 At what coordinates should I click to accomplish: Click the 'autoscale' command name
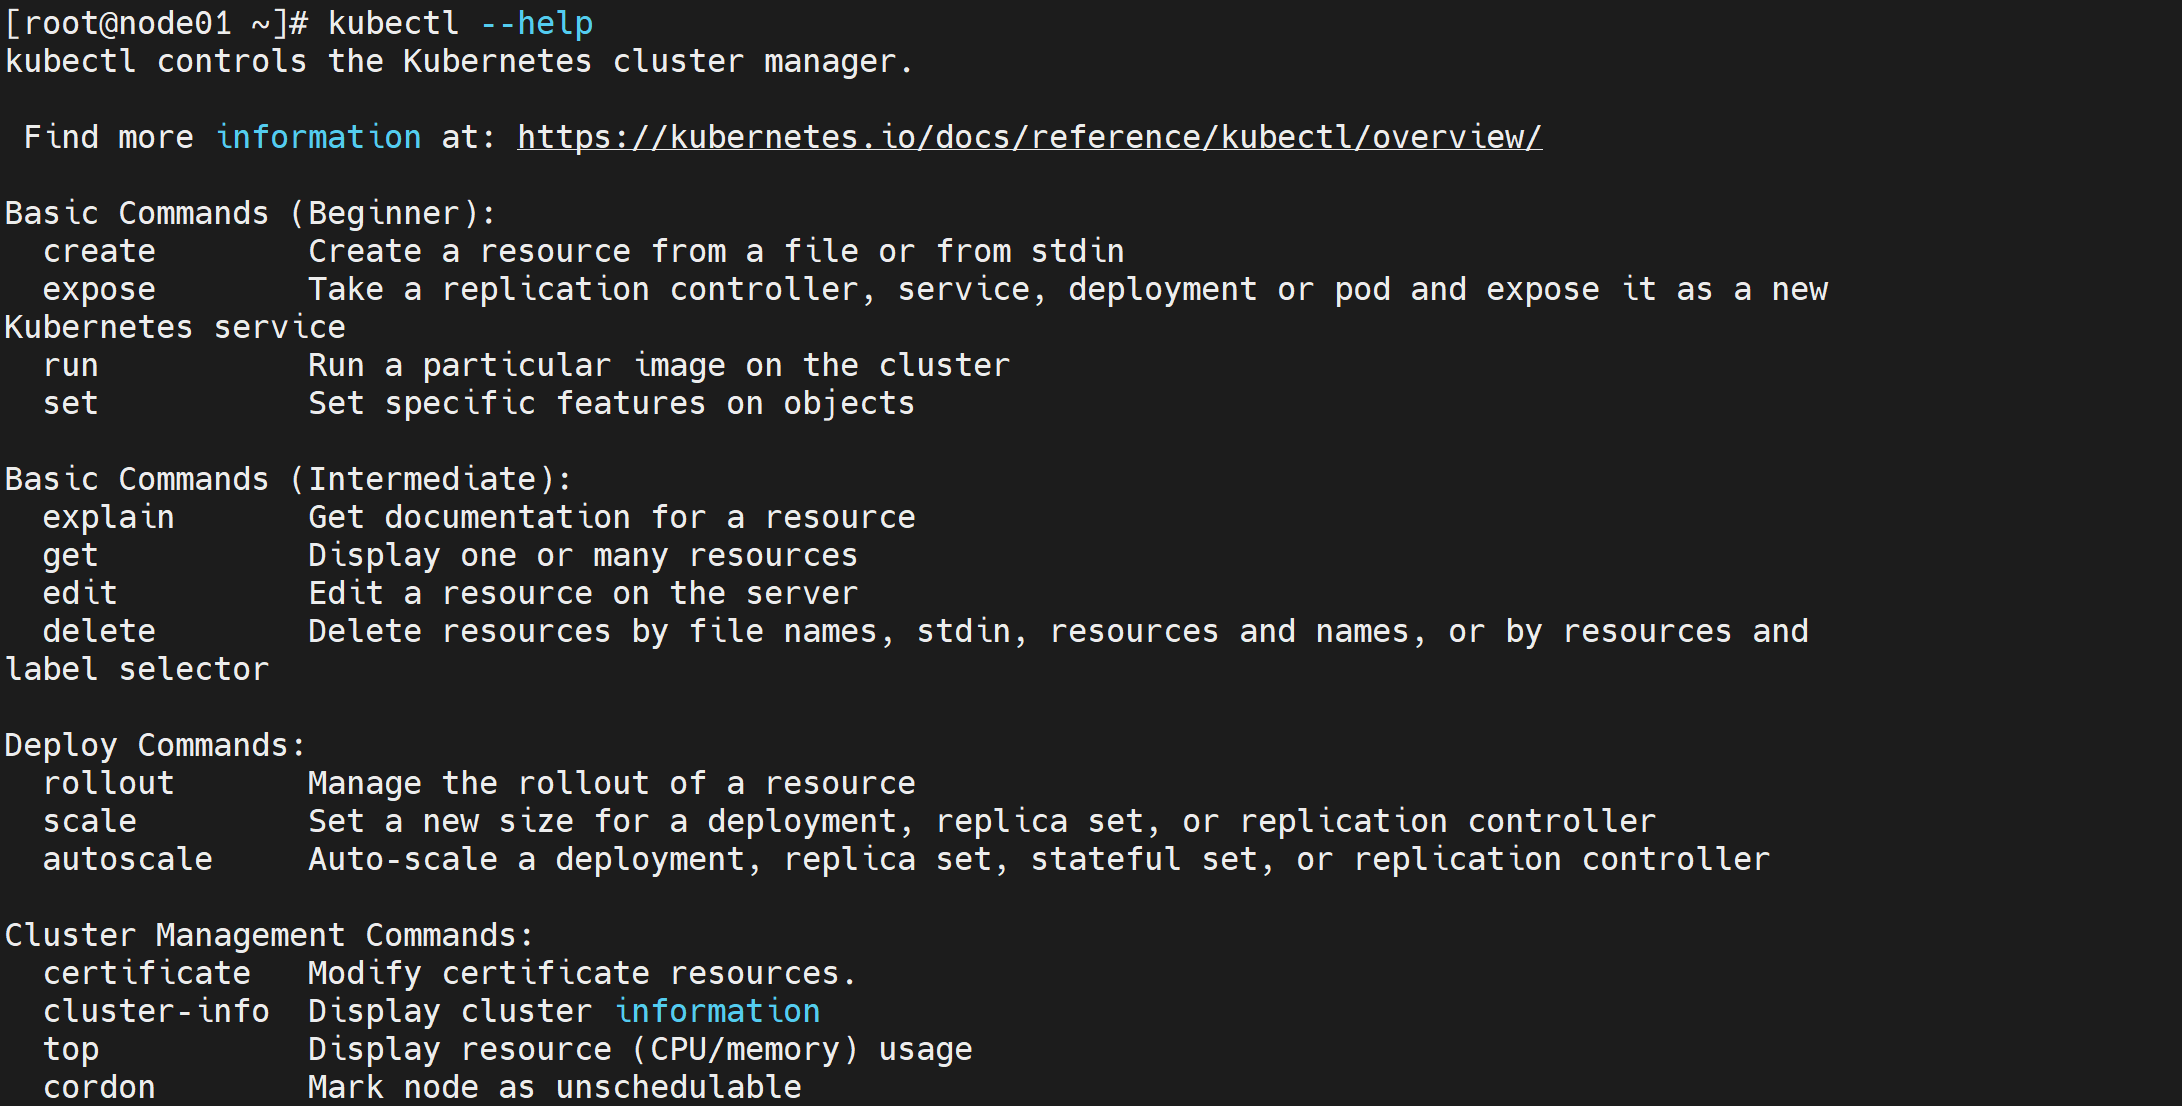(128, 859)
